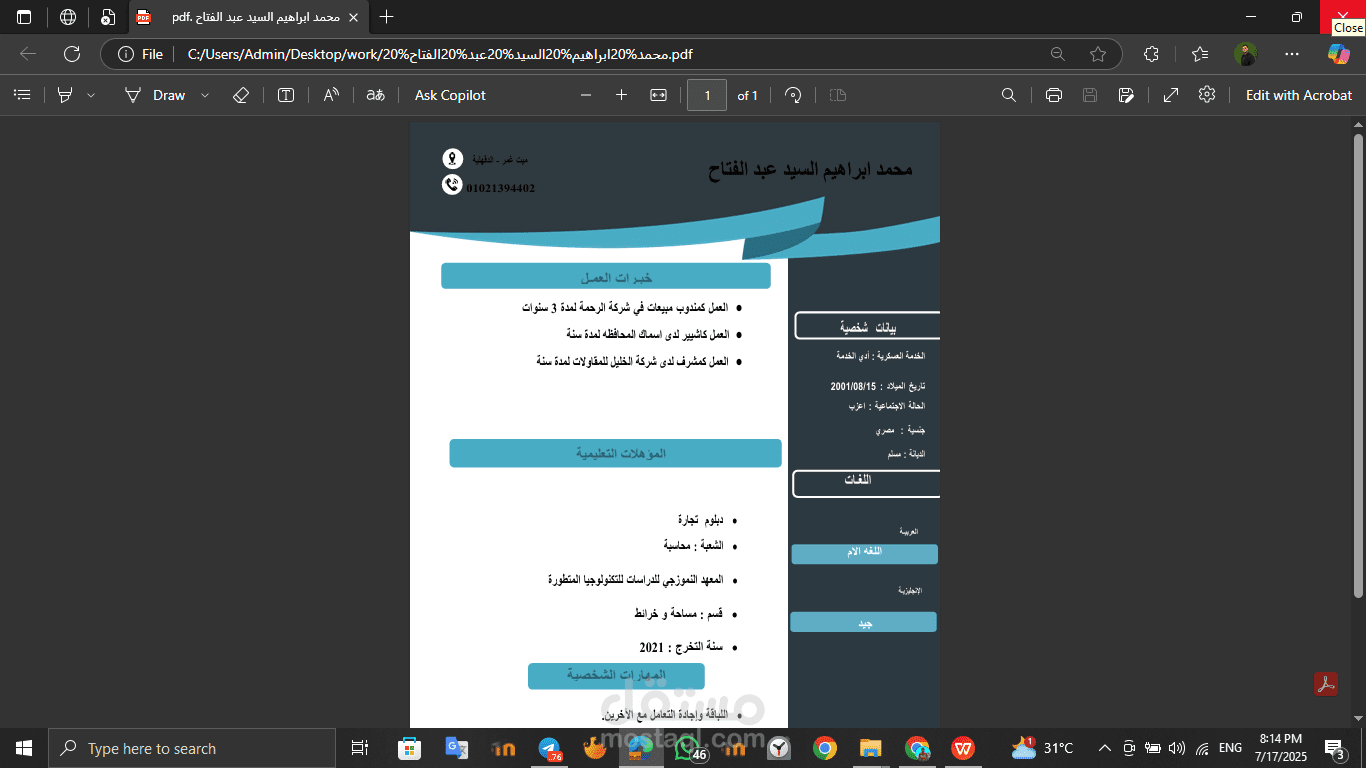Open a new tab
The width and height of the screenshot is (1366, 768).
click(x=387, y=17)
